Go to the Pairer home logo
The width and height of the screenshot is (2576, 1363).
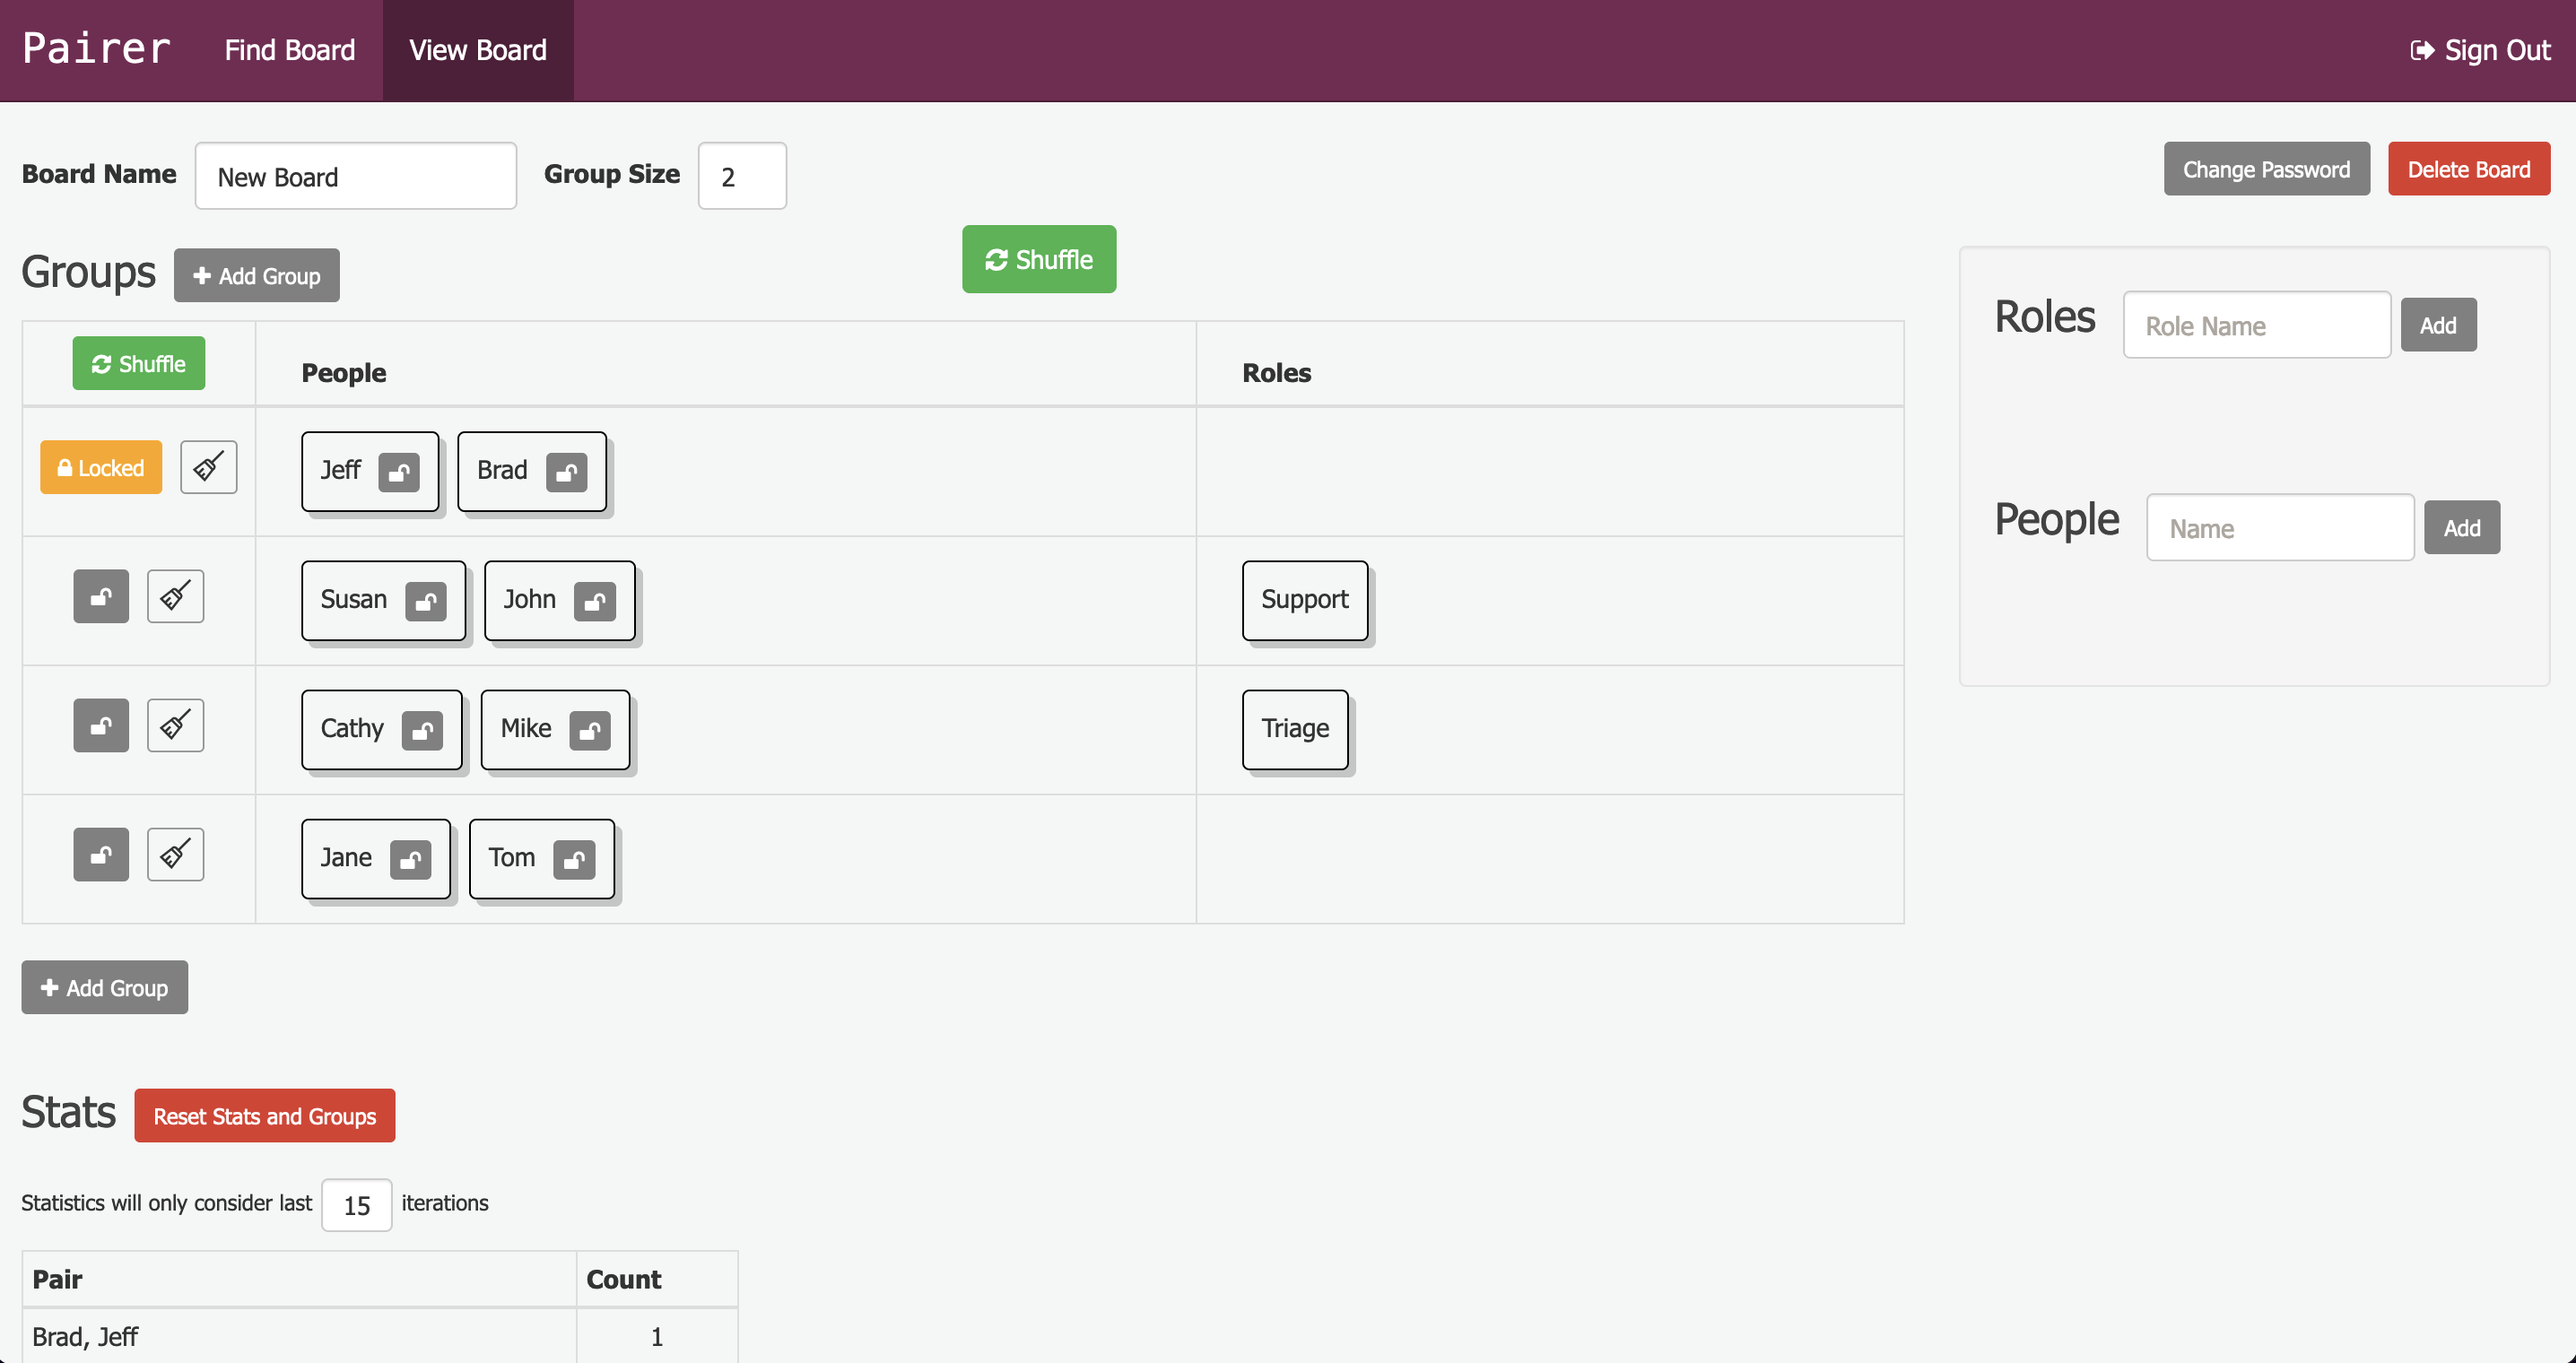pyautogui.click(x=97, y=49)
